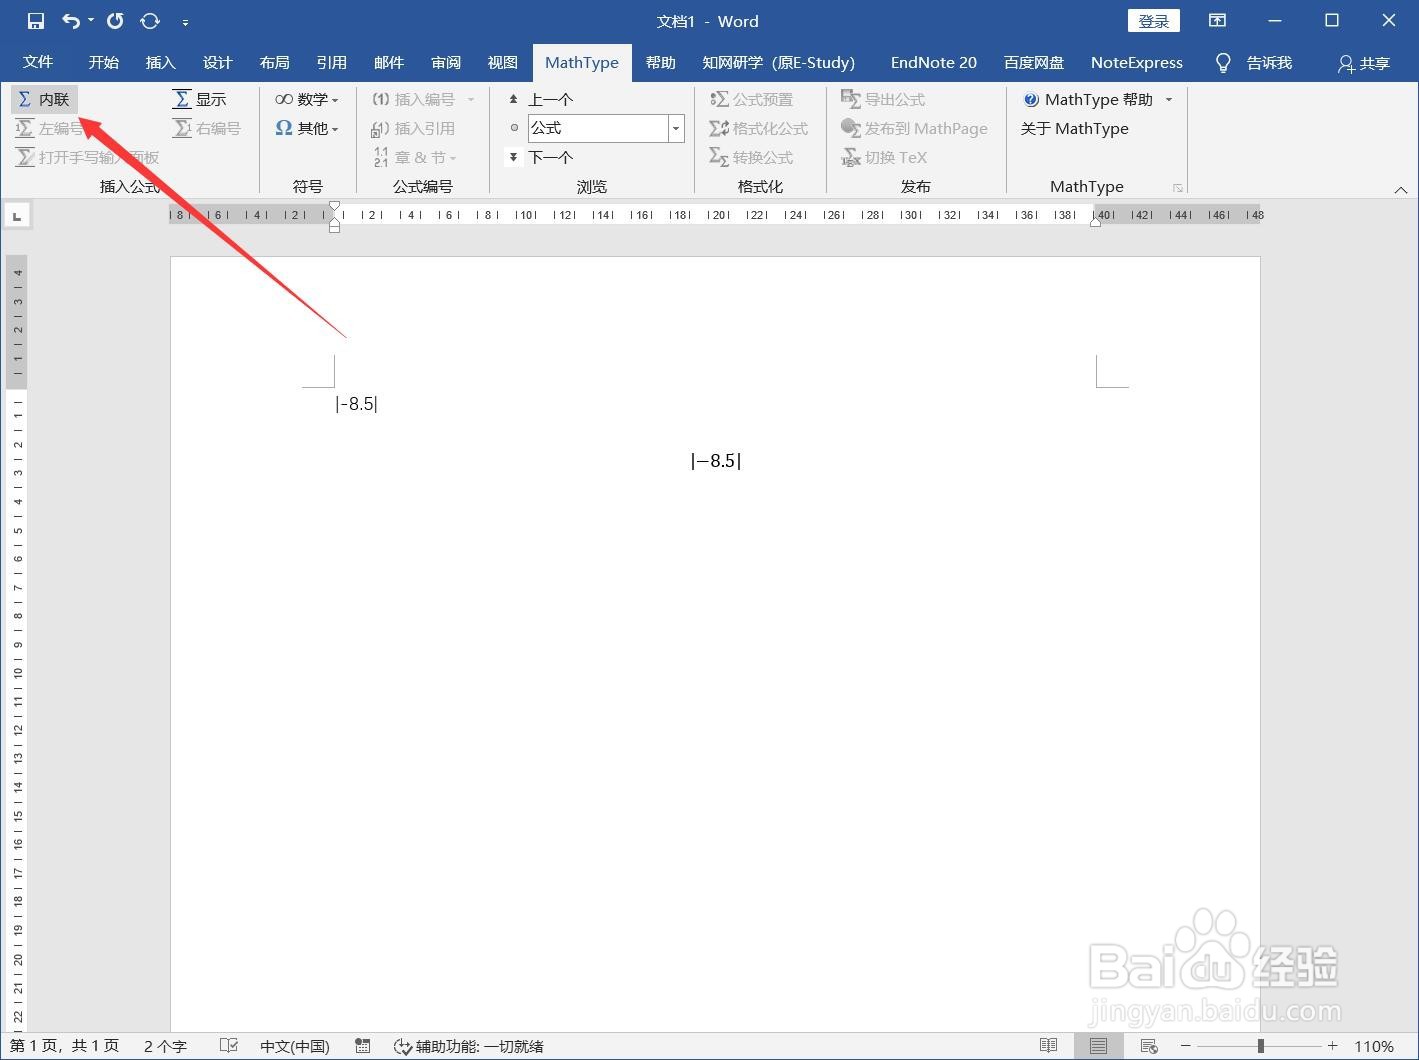Screen dimensions: 1419x1060
Task: Click 中文(中国) language indicator
Action: click(294, 1046)
